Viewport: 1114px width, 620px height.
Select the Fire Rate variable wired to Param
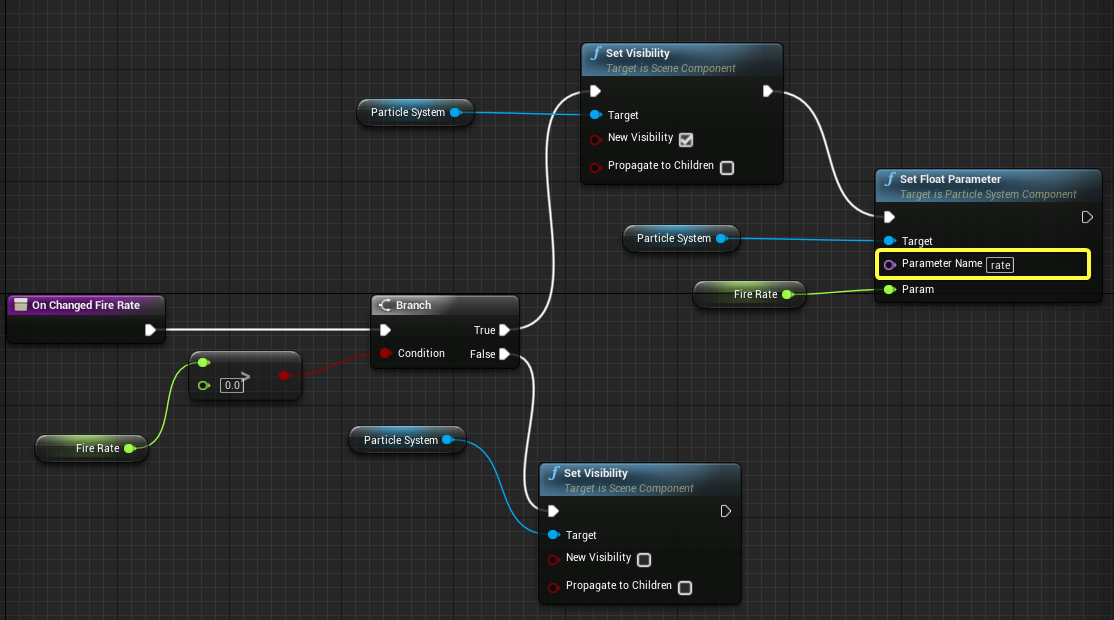pyautogui.click(x=748, y=295)
